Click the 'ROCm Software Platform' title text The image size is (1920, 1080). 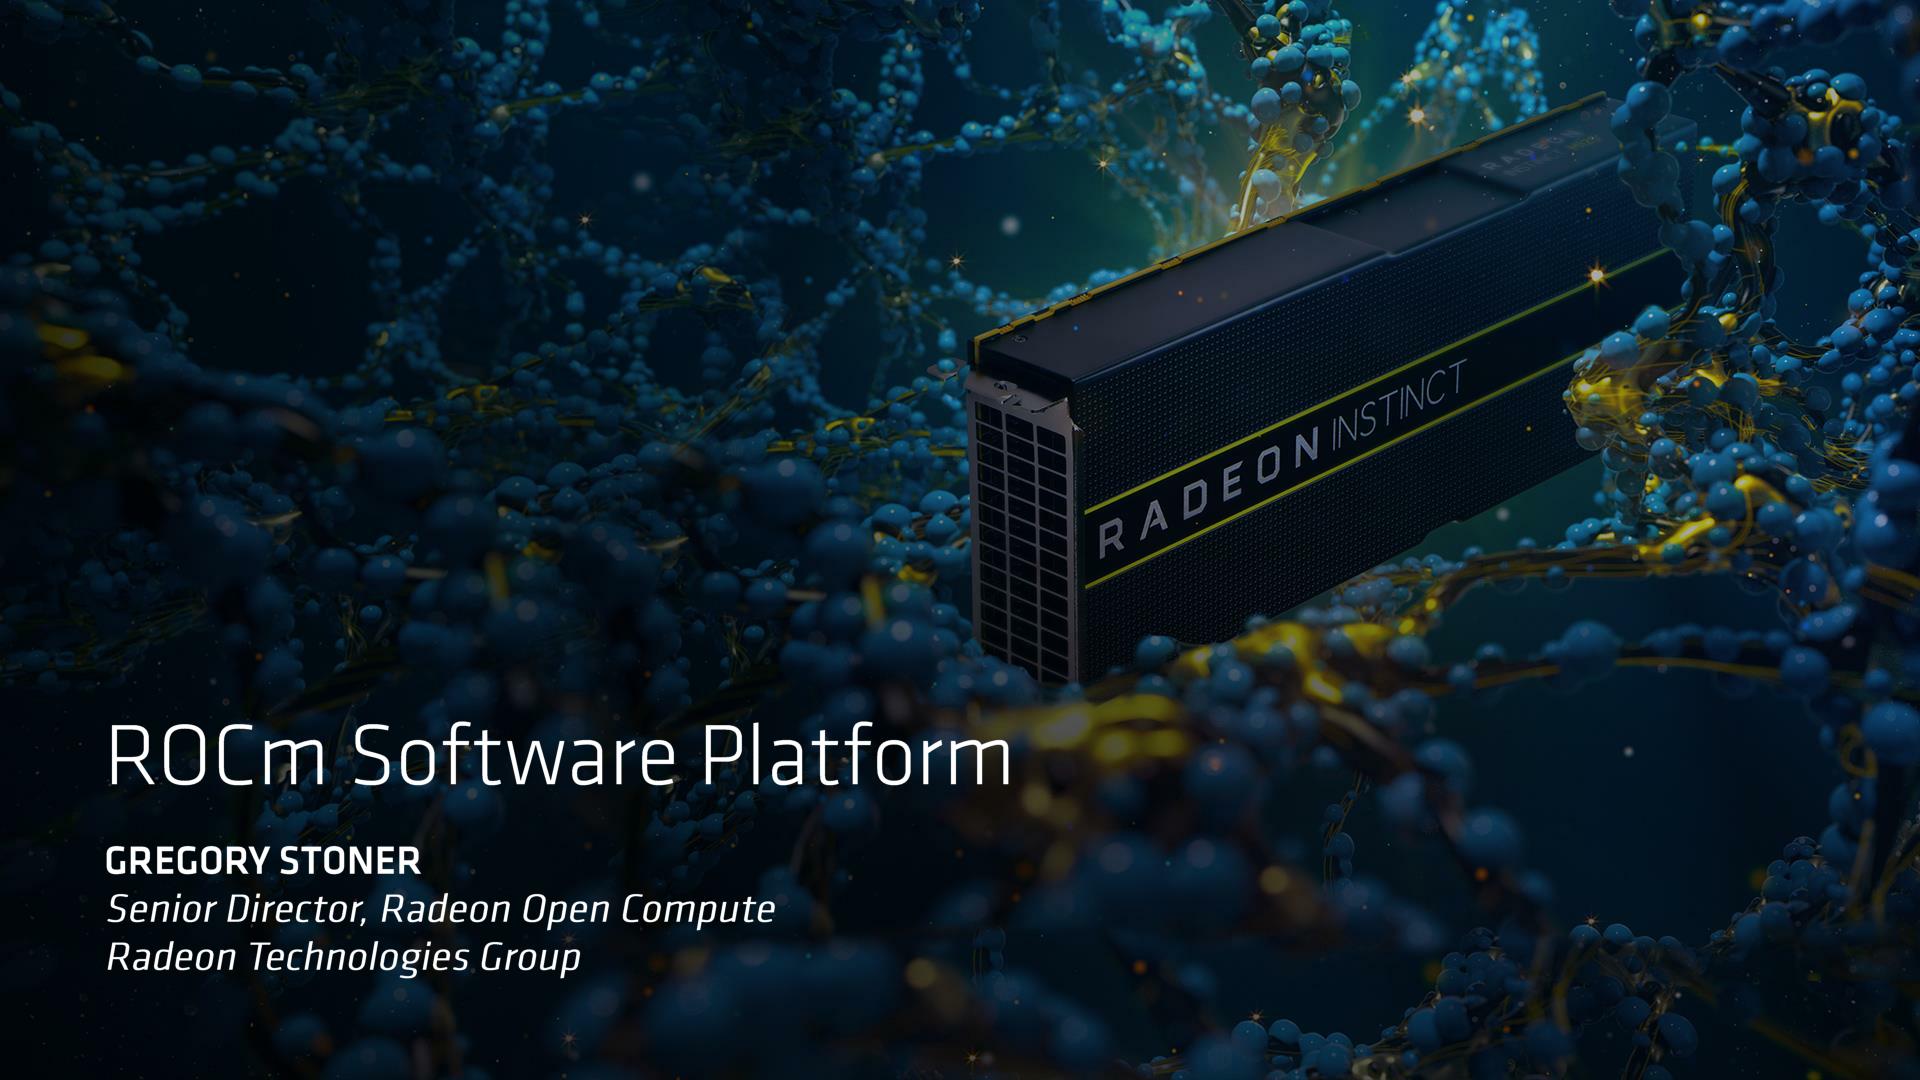[x=559, y=755]
